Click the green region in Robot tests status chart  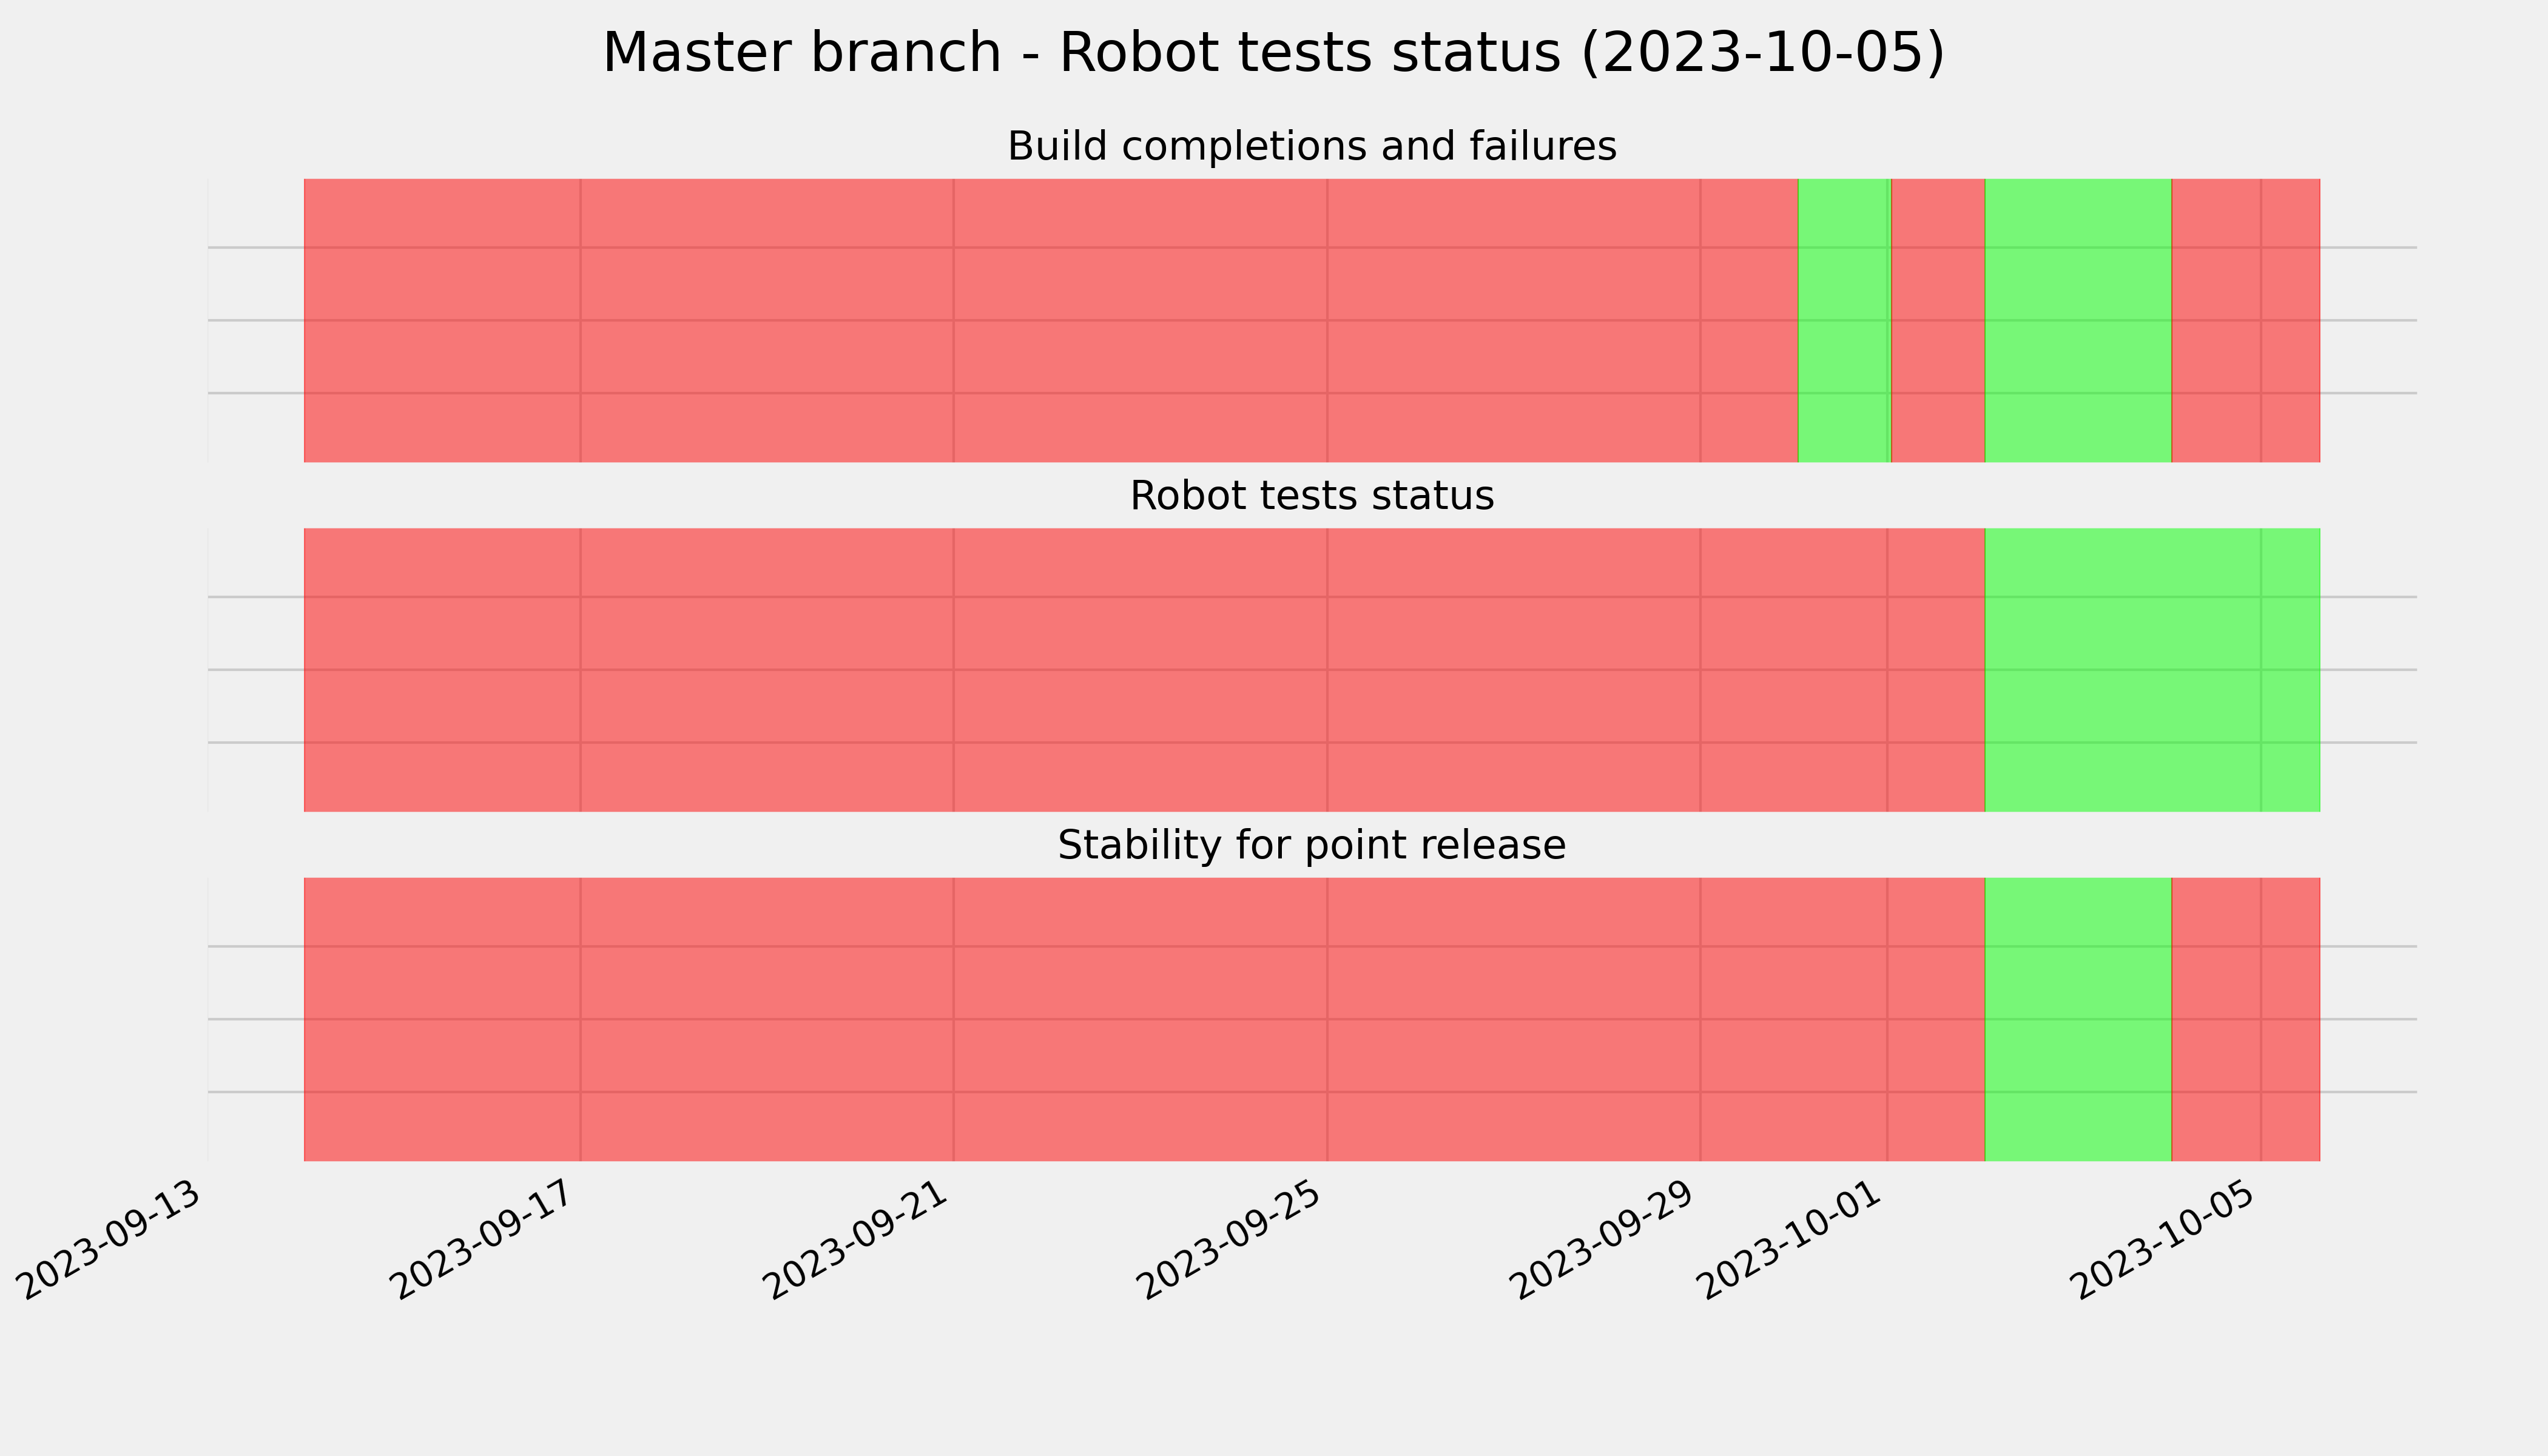point(2152,670)
